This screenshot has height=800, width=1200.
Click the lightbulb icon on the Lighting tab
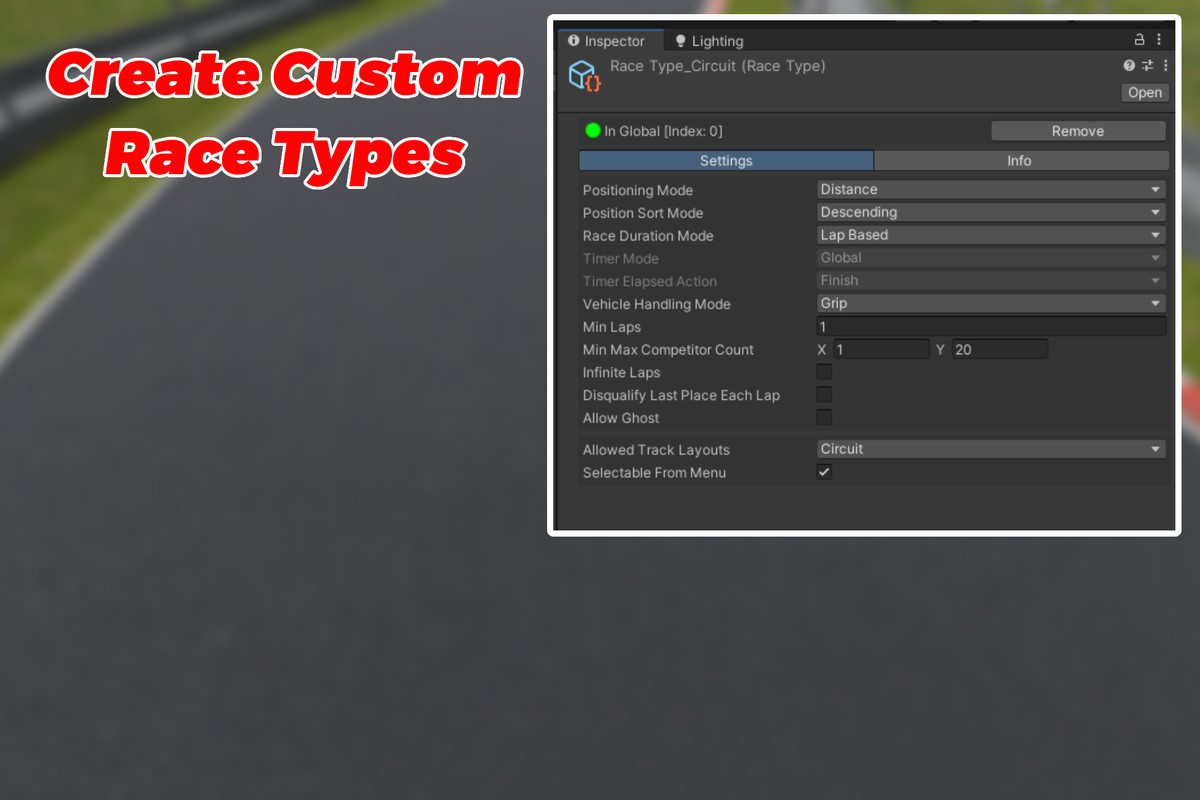[681, 41]
